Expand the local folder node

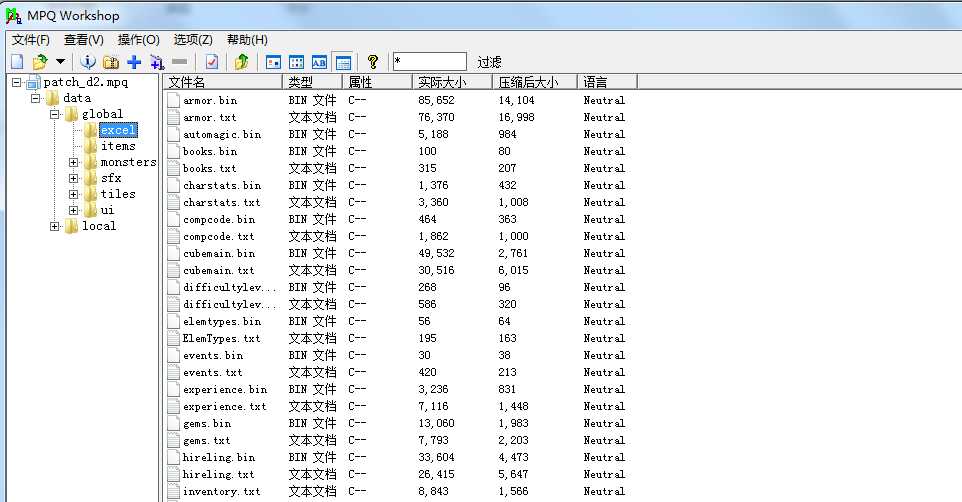click(55, 226)
